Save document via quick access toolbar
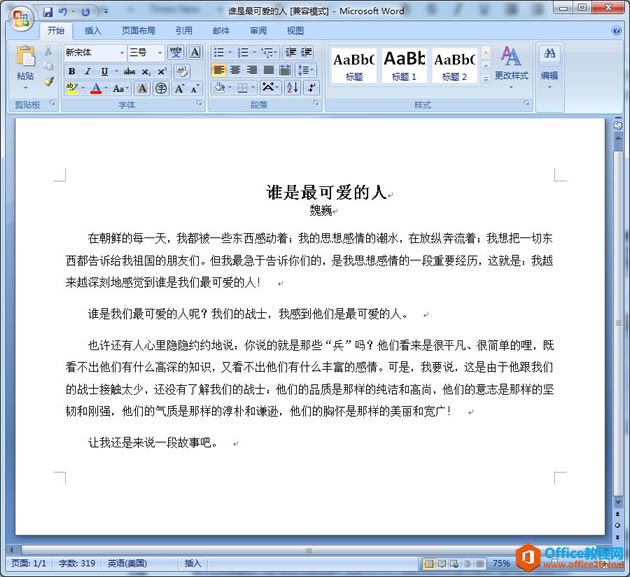The height and width of the screenshot is (577, 630). [x=48, y=12]
